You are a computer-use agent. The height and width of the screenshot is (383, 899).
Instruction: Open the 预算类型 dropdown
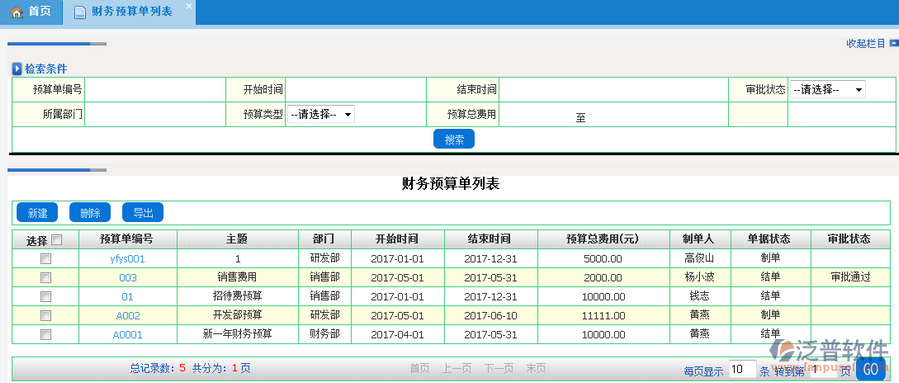tap(320, 114)
